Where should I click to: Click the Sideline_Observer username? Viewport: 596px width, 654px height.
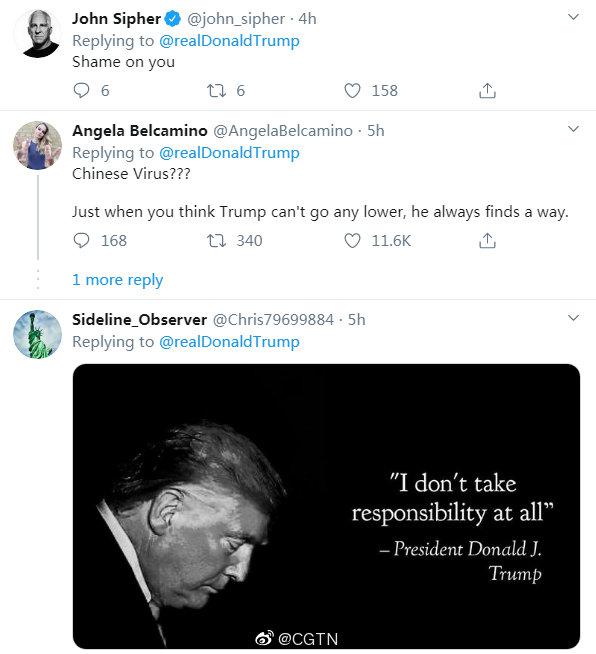pyautogui.click(x=139, y=319)
